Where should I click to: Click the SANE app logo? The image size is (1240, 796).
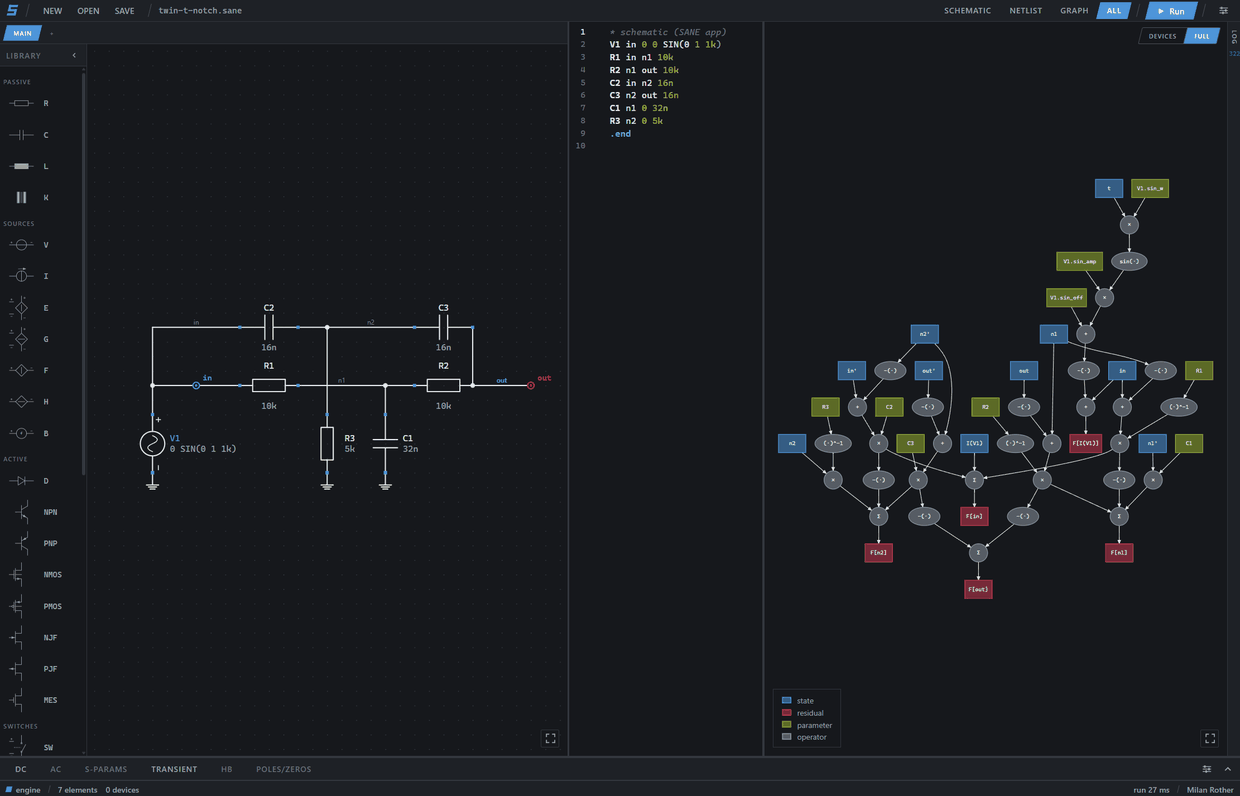click(12, 11)
